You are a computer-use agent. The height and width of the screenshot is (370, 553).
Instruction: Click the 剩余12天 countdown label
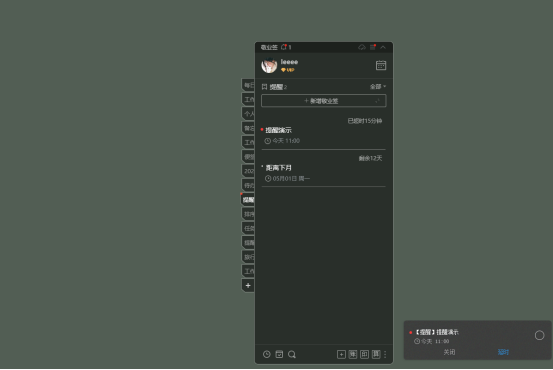(370, 158)
